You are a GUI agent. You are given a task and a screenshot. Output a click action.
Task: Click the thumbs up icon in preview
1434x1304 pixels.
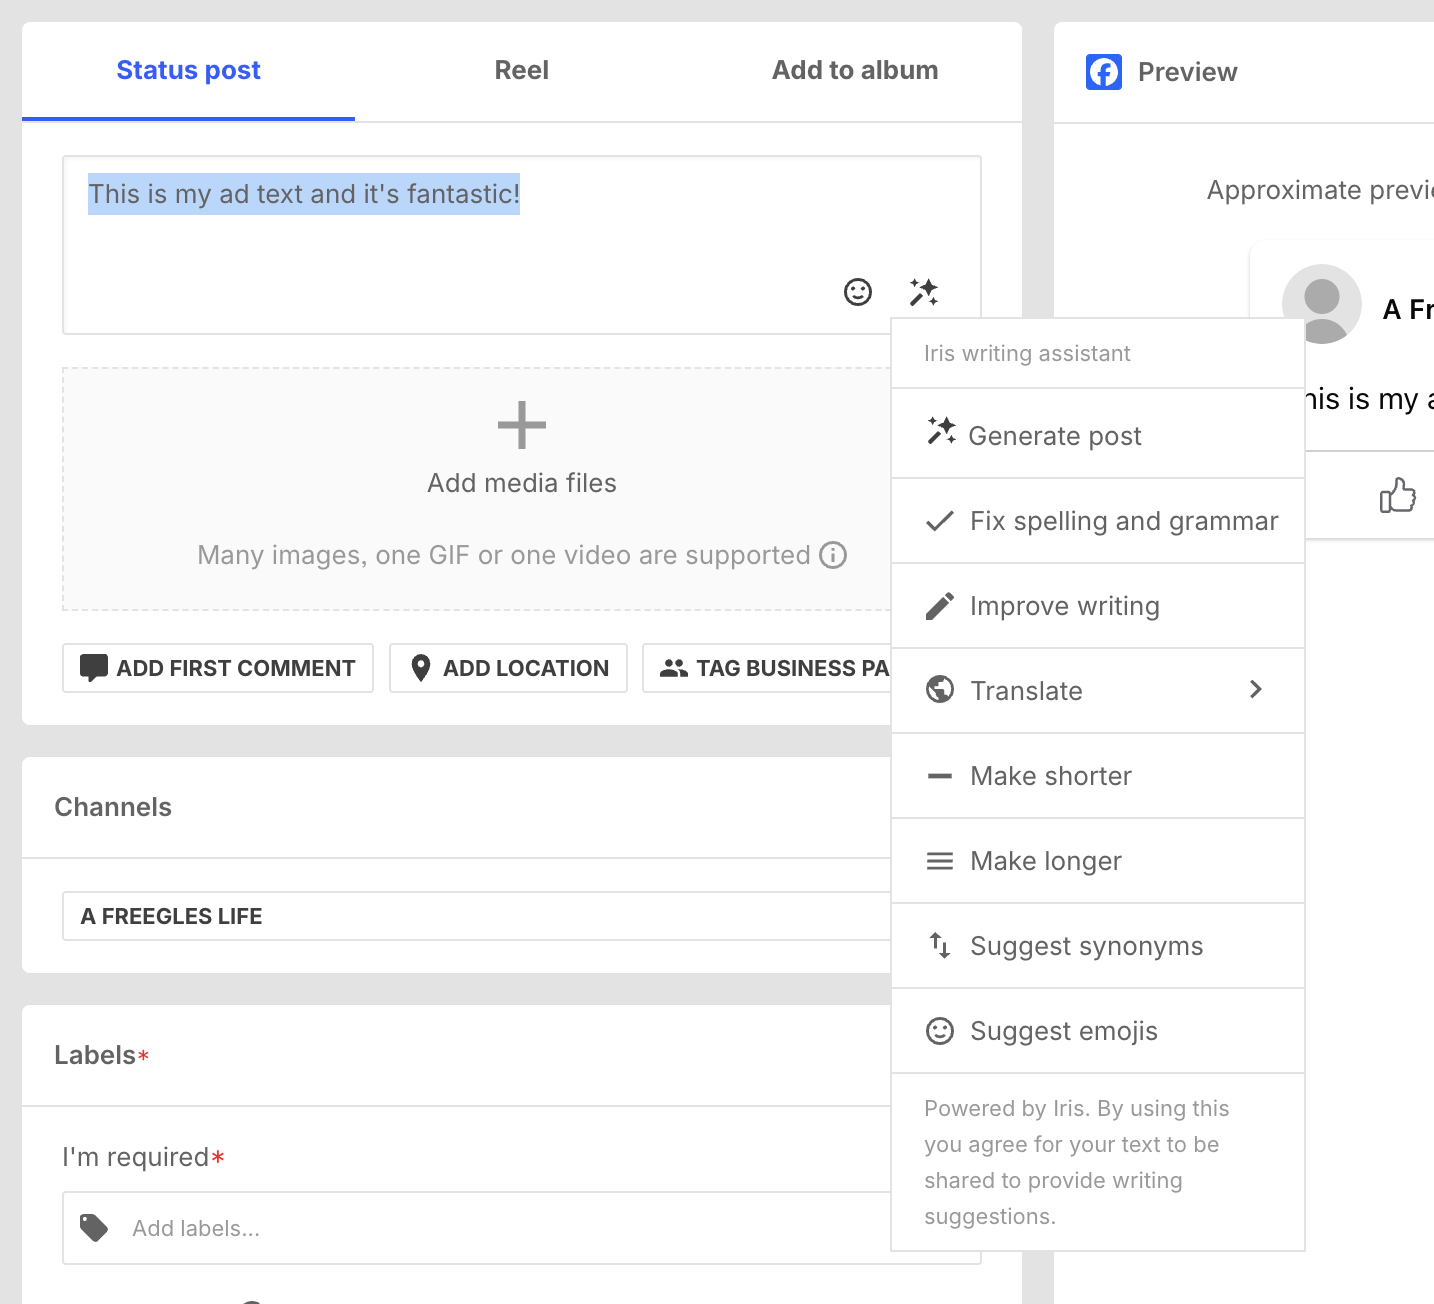click(x=1397, y=495)
